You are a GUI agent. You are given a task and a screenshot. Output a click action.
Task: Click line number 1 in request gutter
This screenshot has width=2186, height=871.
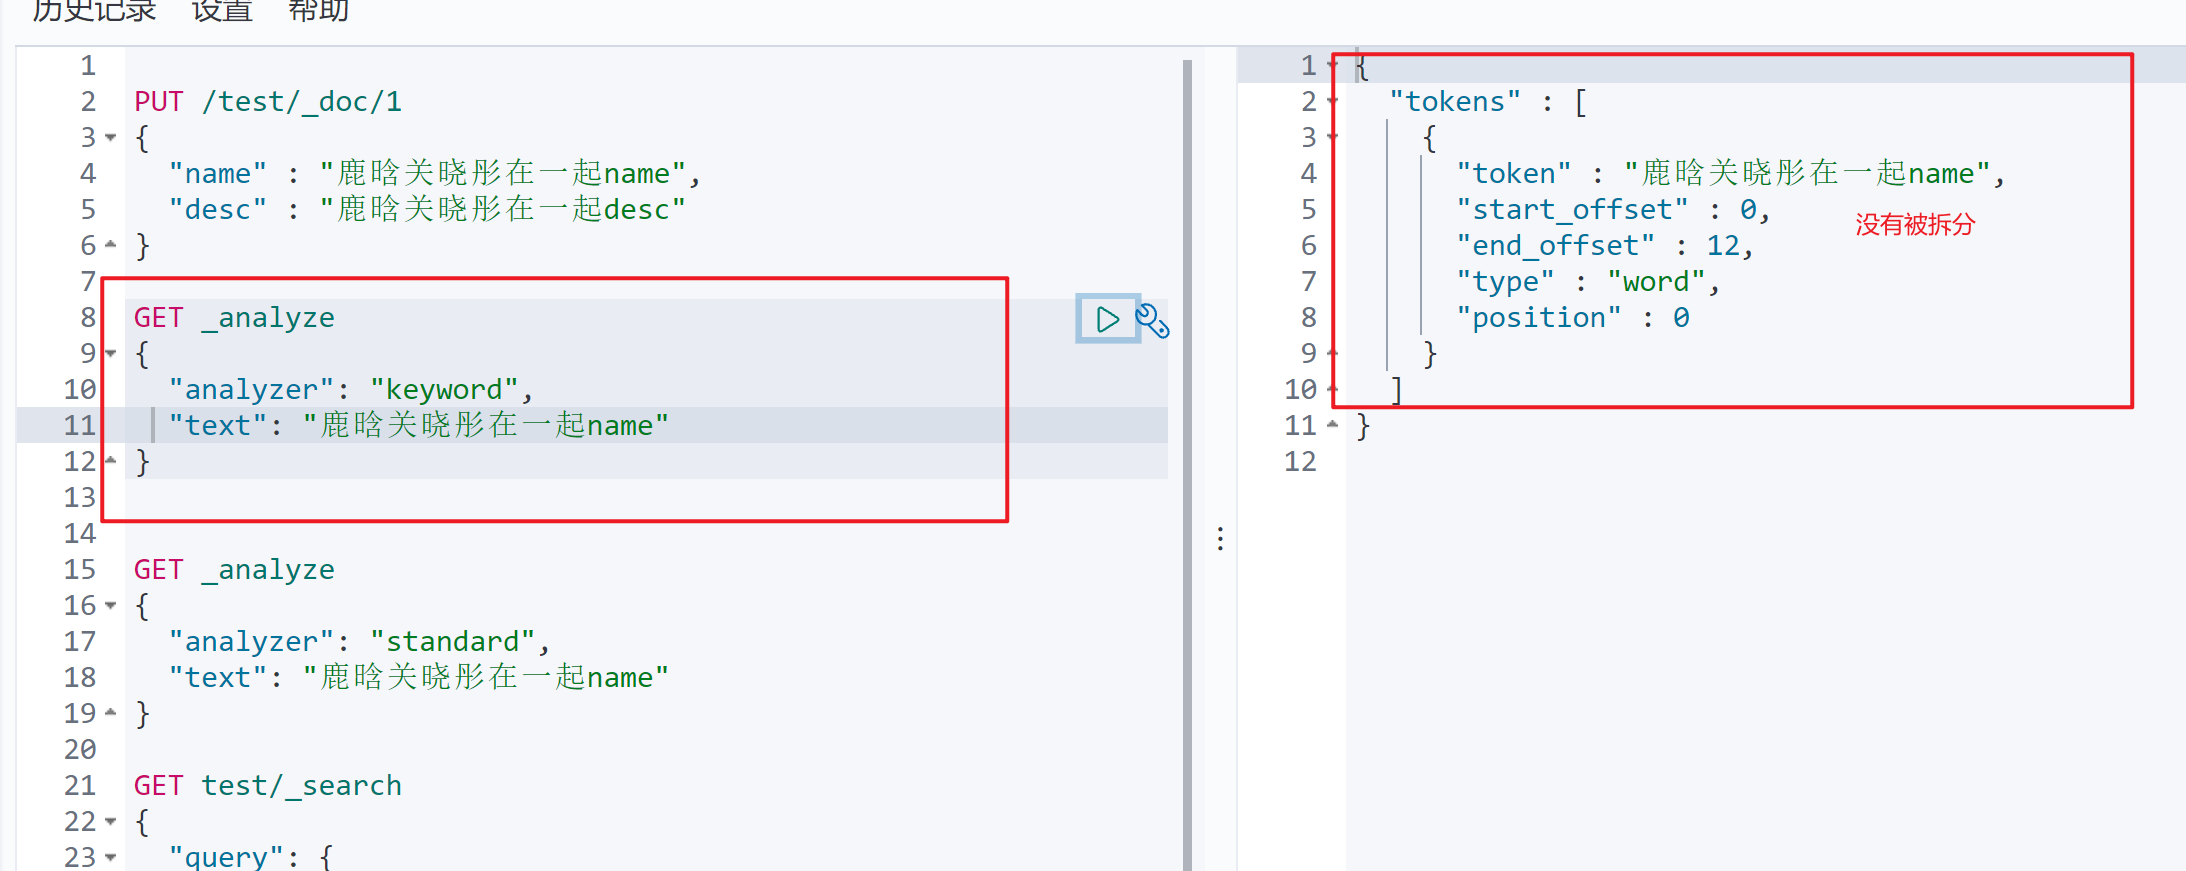point(88,65)
